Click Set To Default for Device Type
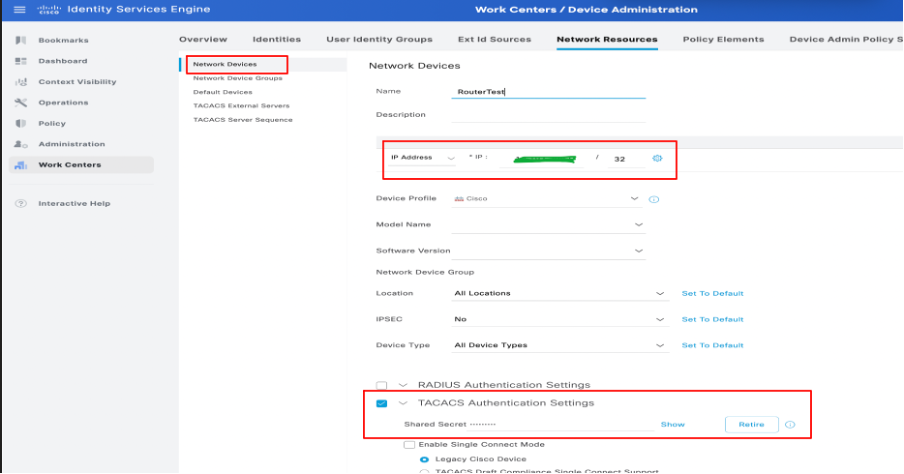Image resolution: width=904 pixels, height=474 pixels. 713,345
